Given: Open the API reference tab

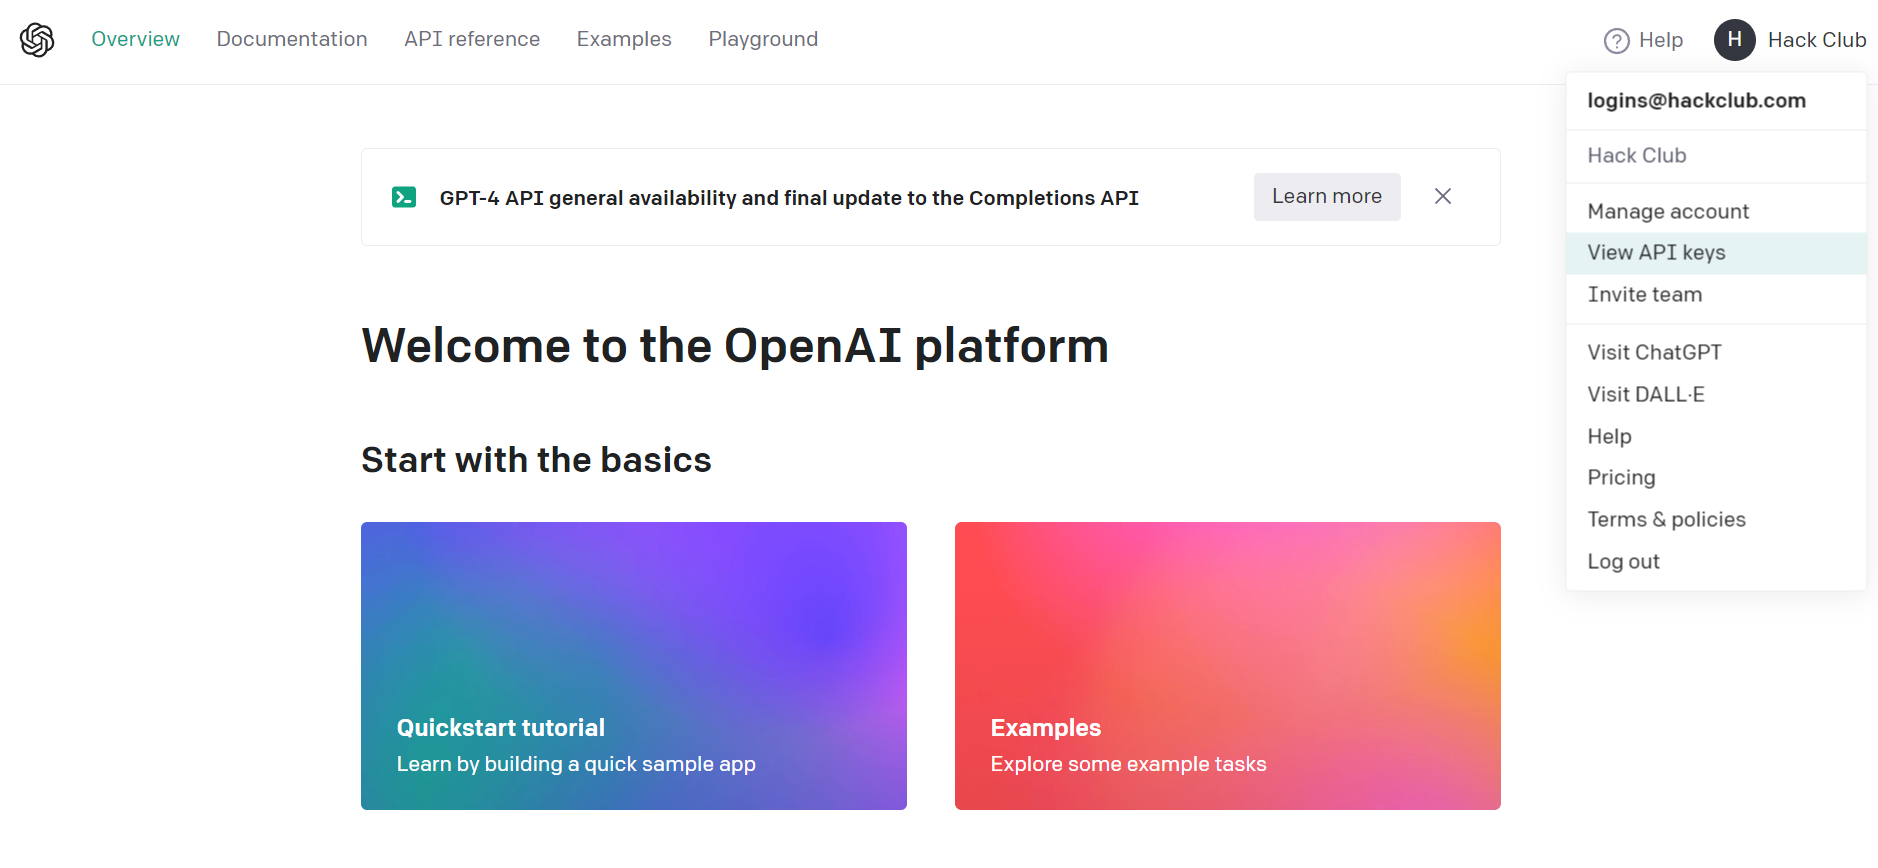Looking at the screenshot, I should [472, 39].
